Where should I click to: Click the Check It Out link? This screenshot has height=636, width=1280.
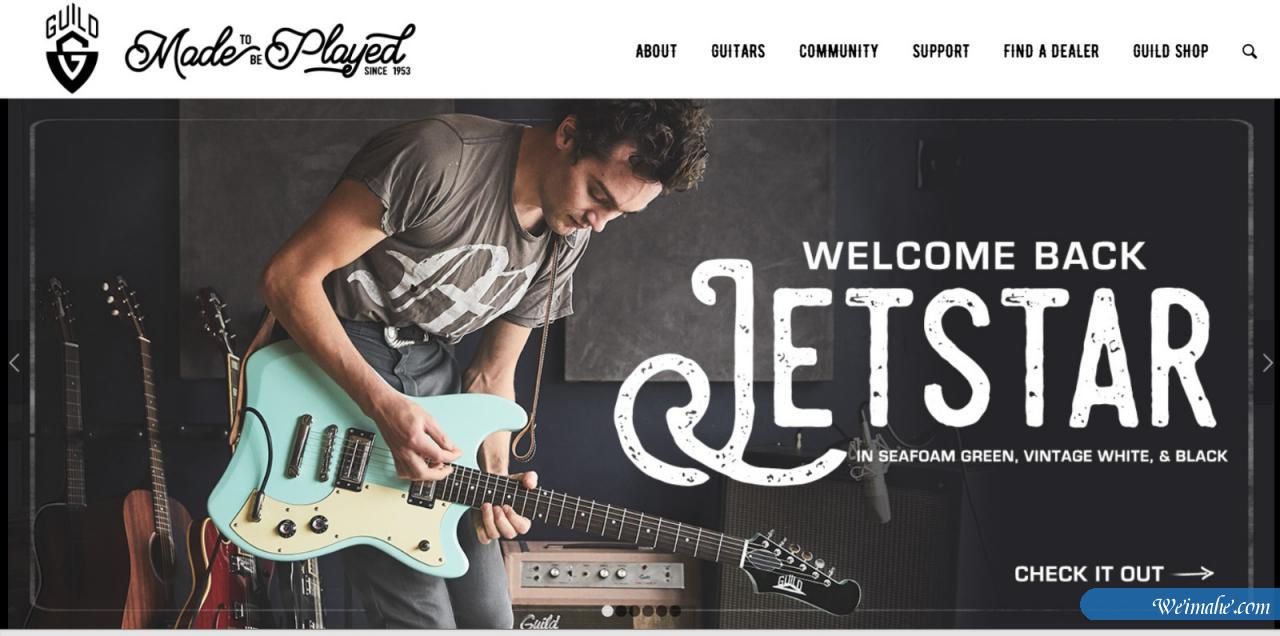tap(1089, 574)
